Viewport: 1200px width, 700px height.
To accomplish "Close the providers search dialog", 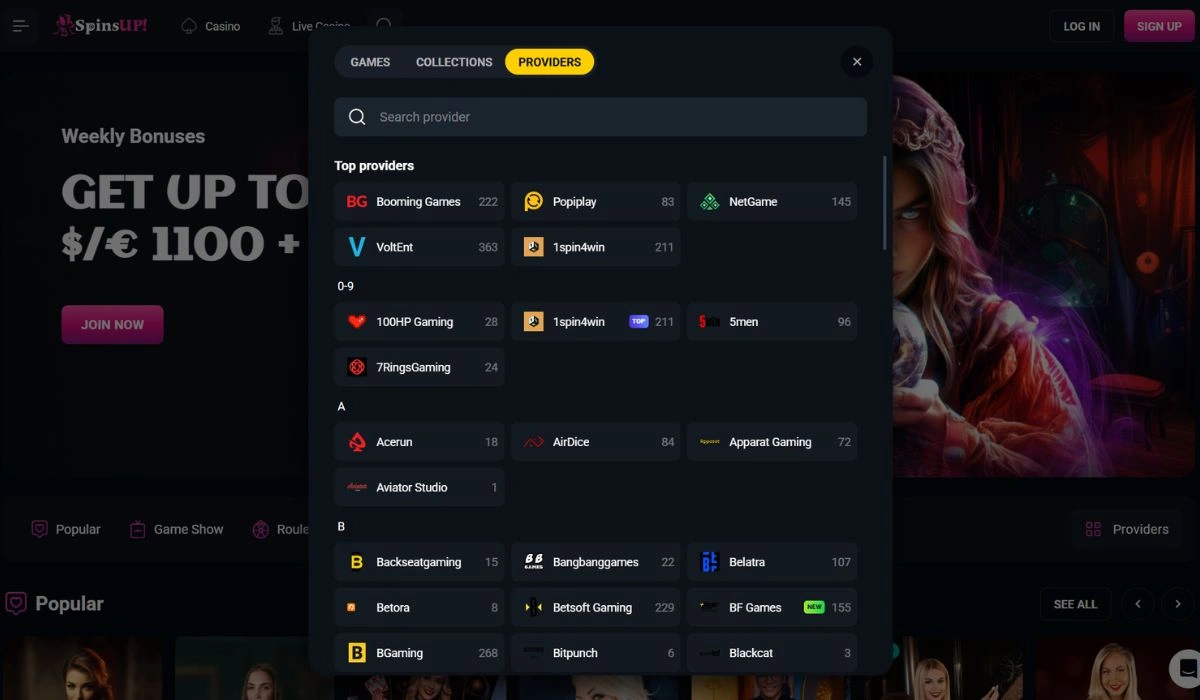I will 857,62.
